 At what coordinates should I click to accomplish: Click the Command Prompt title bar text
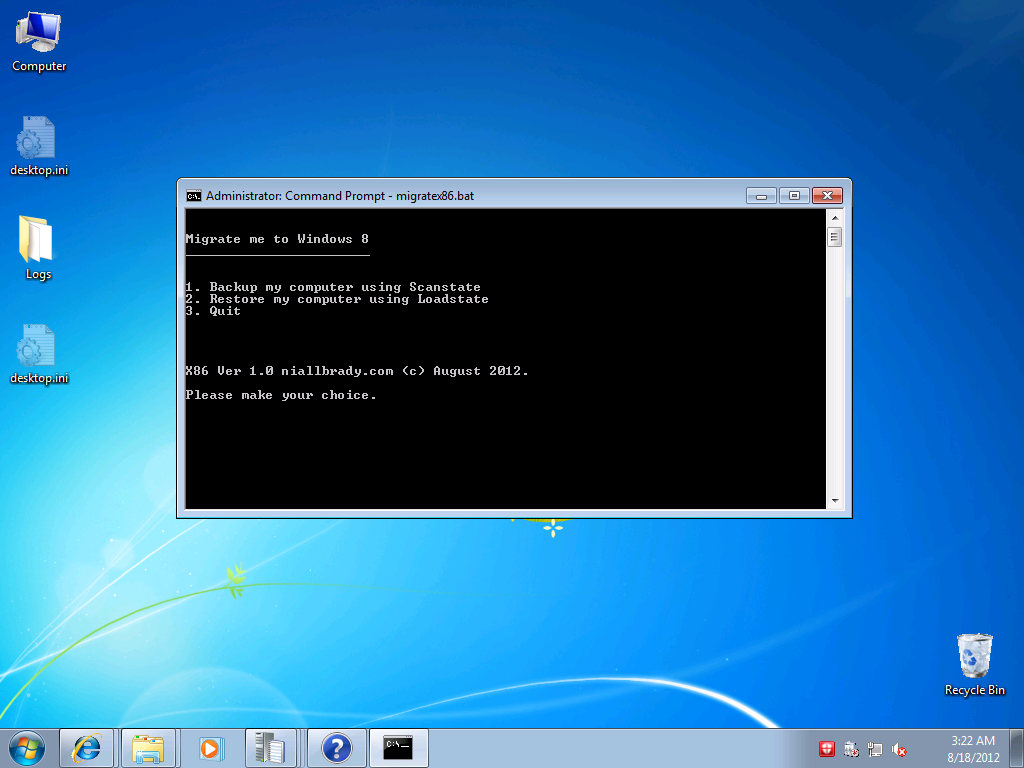(x=340, y=196)
